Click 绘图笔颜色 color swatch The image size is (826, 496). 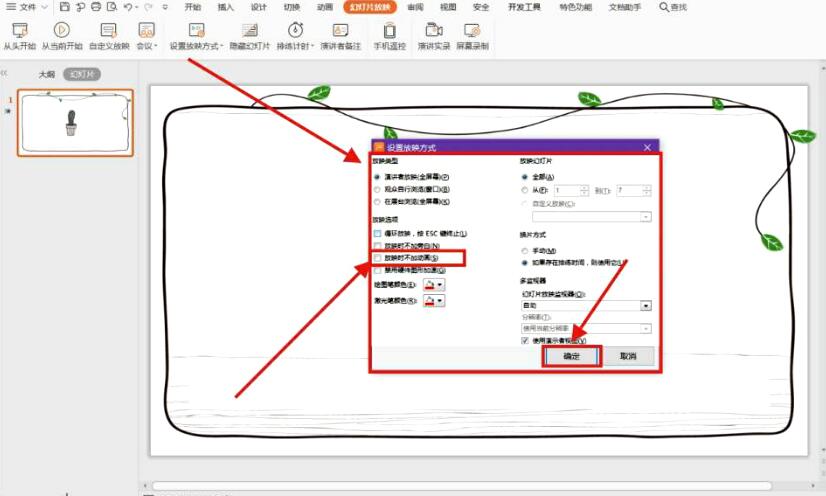(429, 285)
